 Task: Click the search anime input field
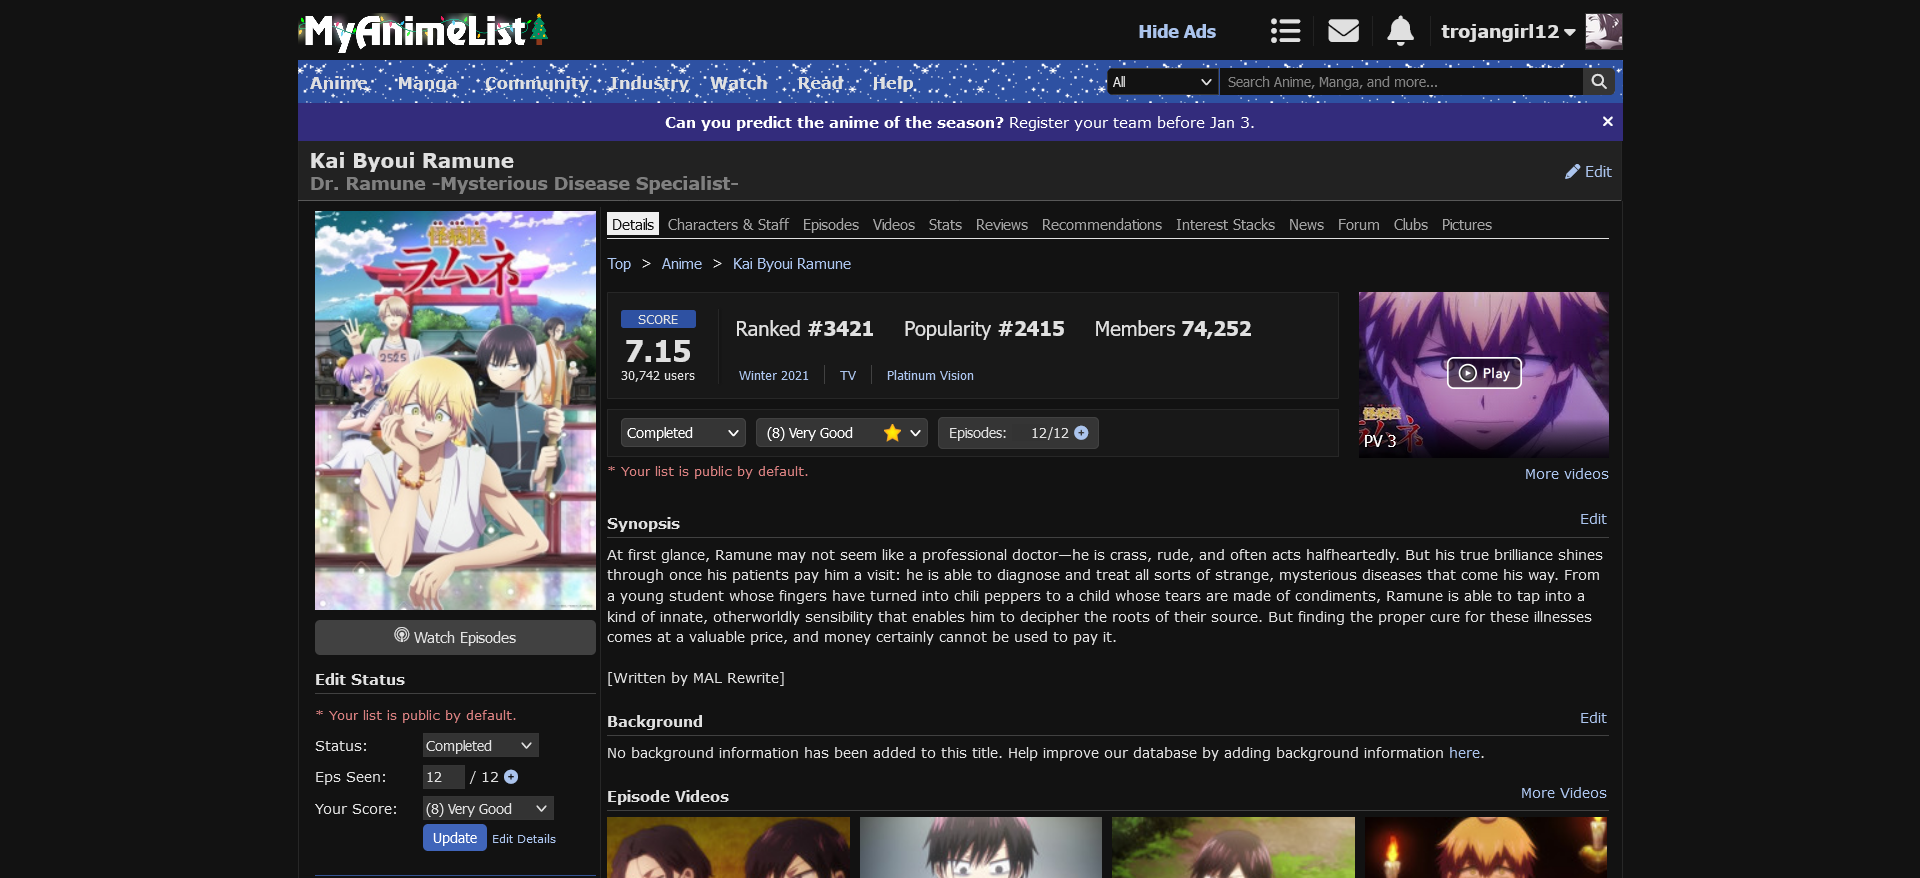point(1400,82)
